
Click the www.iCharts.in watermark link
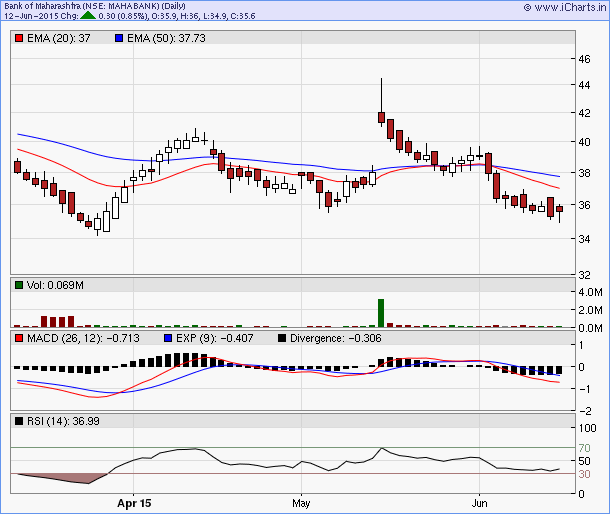[565, 7]
